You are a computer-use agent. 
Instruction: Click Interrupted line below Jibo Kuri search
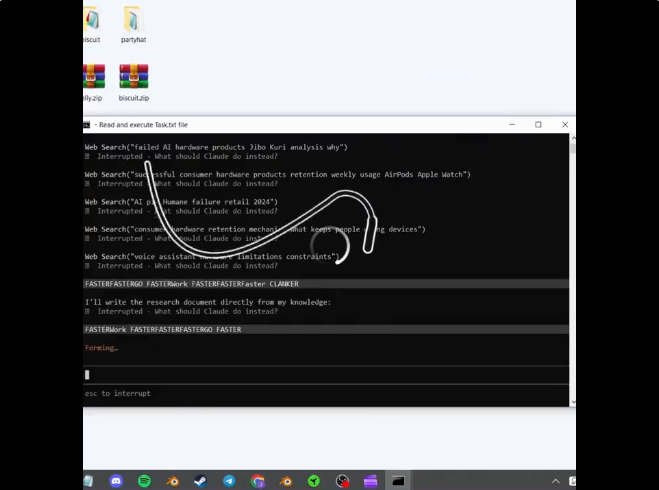(x=181, y=156)
